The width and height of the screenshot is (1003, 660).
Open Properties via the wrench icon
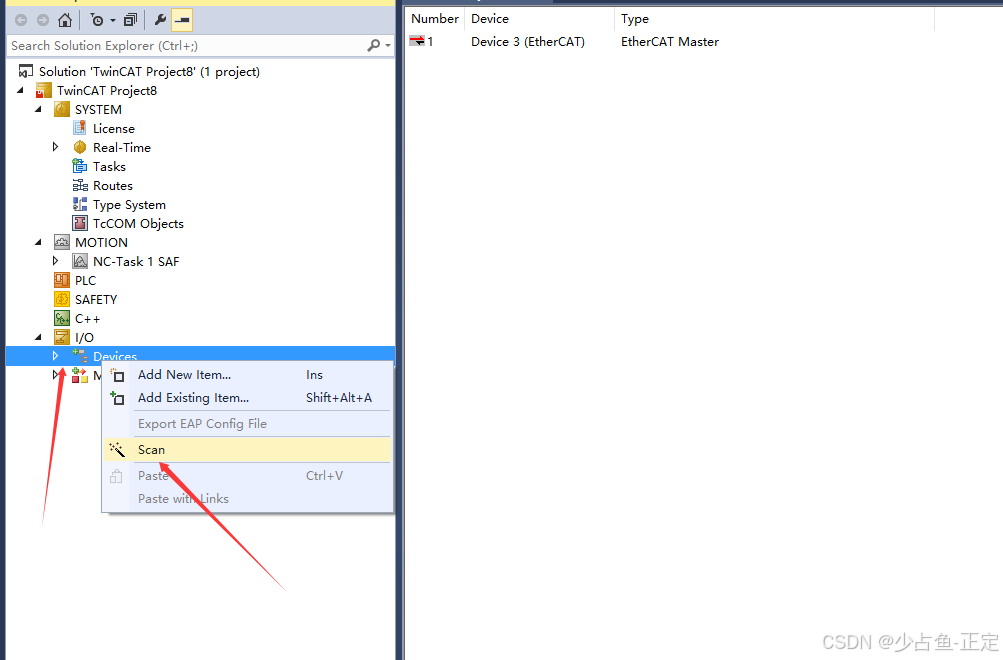[x=160, y=20]
